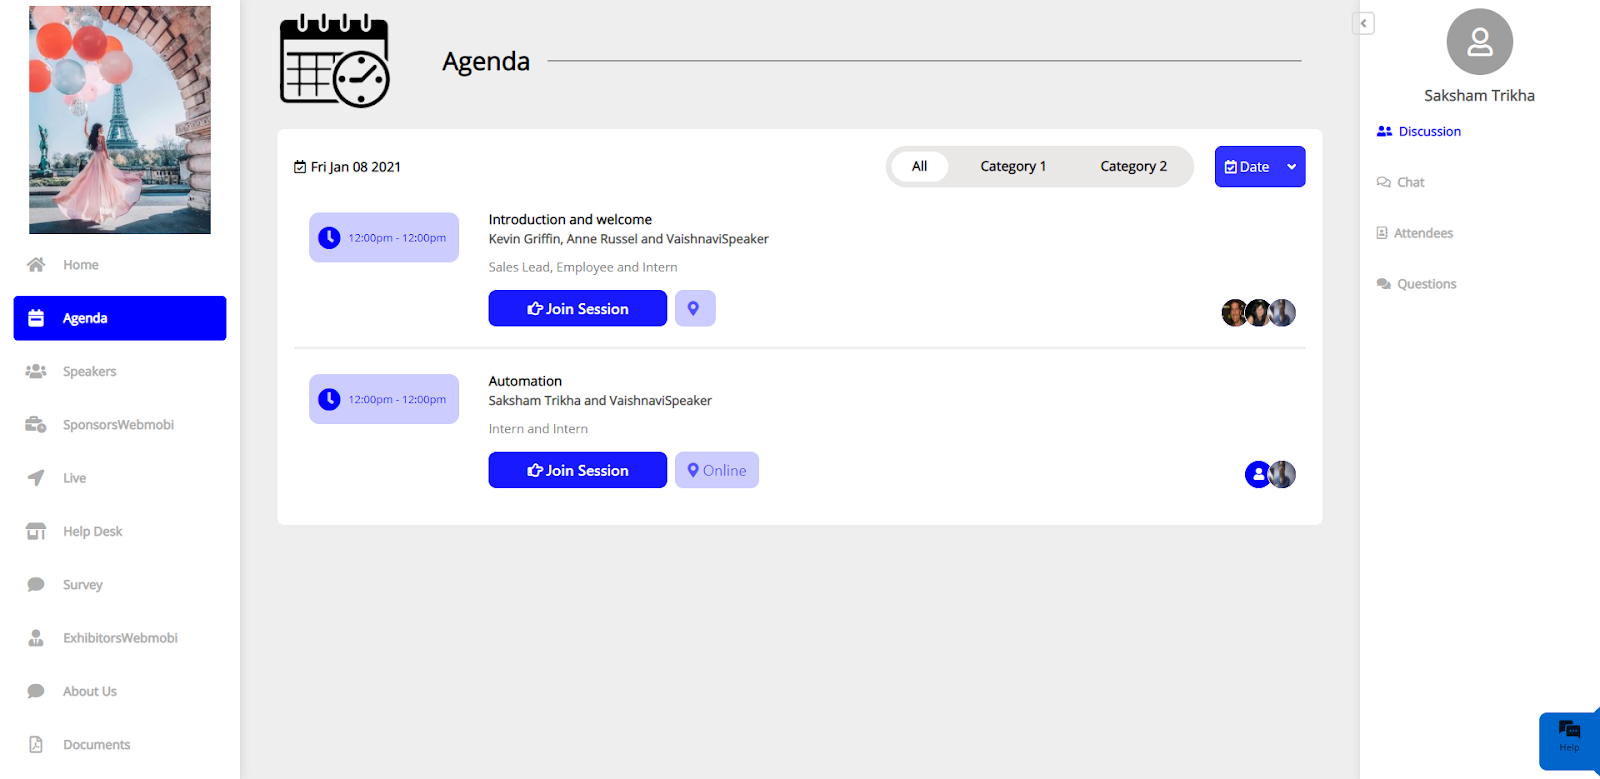The image size is (1600, 779).
Task: Collapse the right side panel
Action: [1363, 23]
